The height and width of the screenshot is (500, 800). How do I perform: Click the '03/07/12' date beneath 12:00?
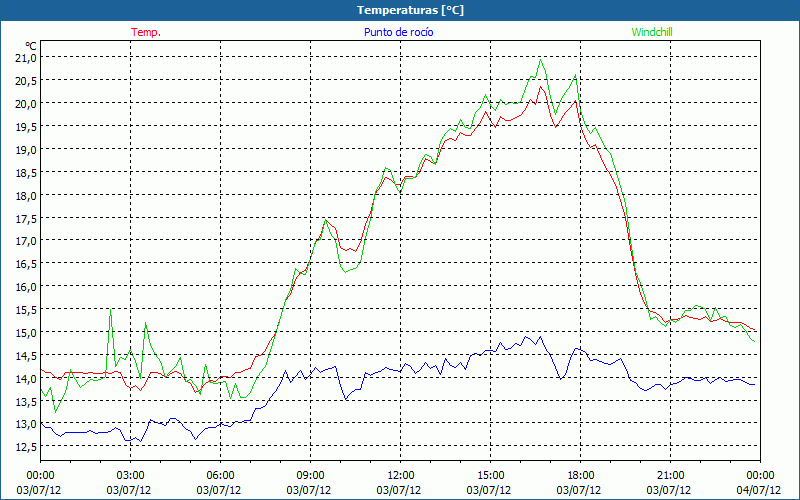399,491
